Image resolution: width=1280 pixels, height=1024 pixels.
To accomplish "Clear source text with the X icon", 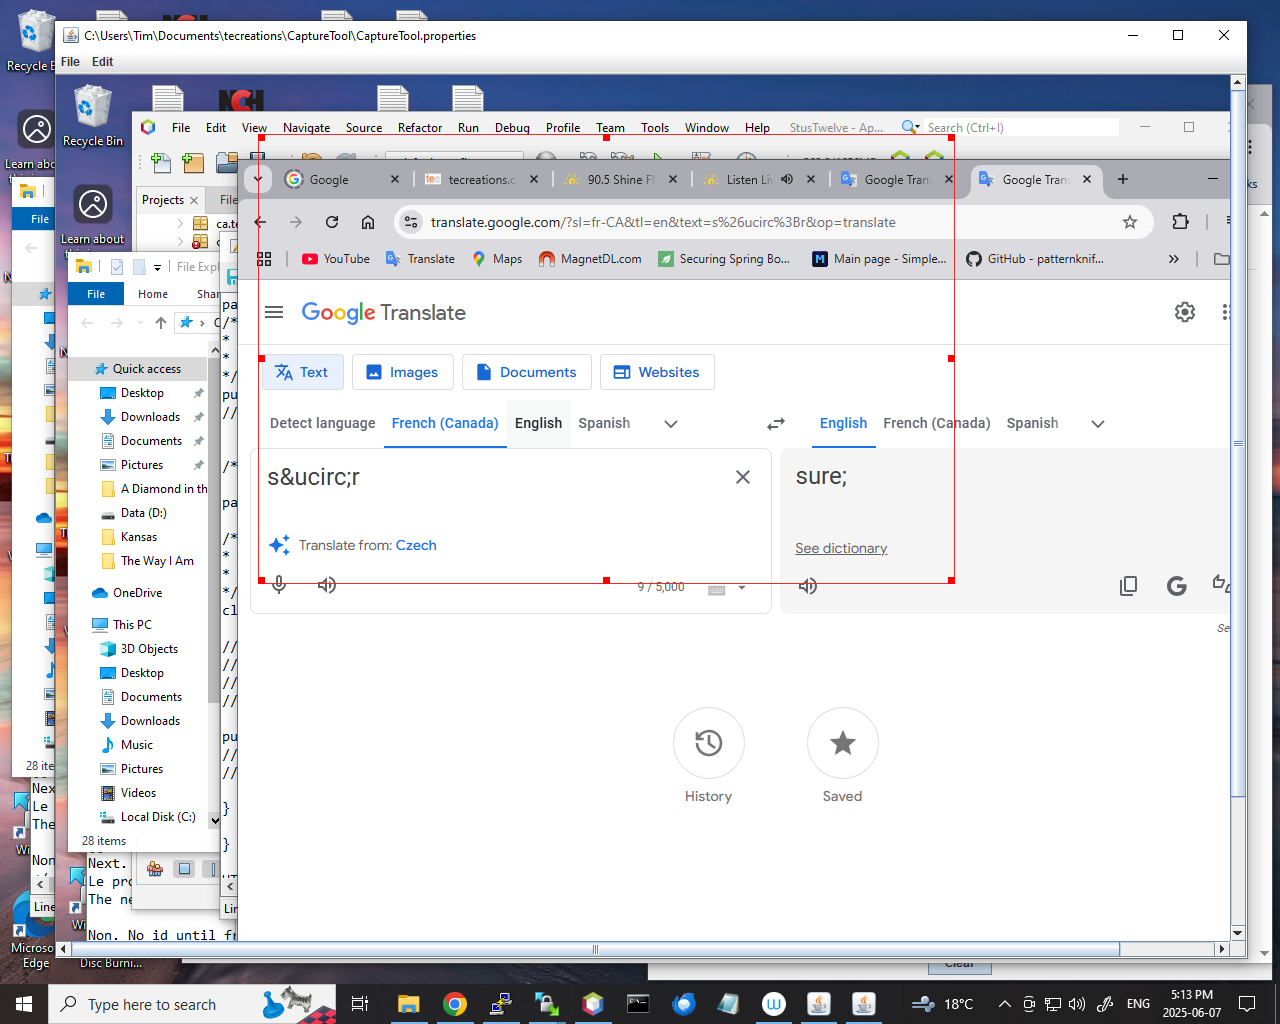I will pos(743,477).
